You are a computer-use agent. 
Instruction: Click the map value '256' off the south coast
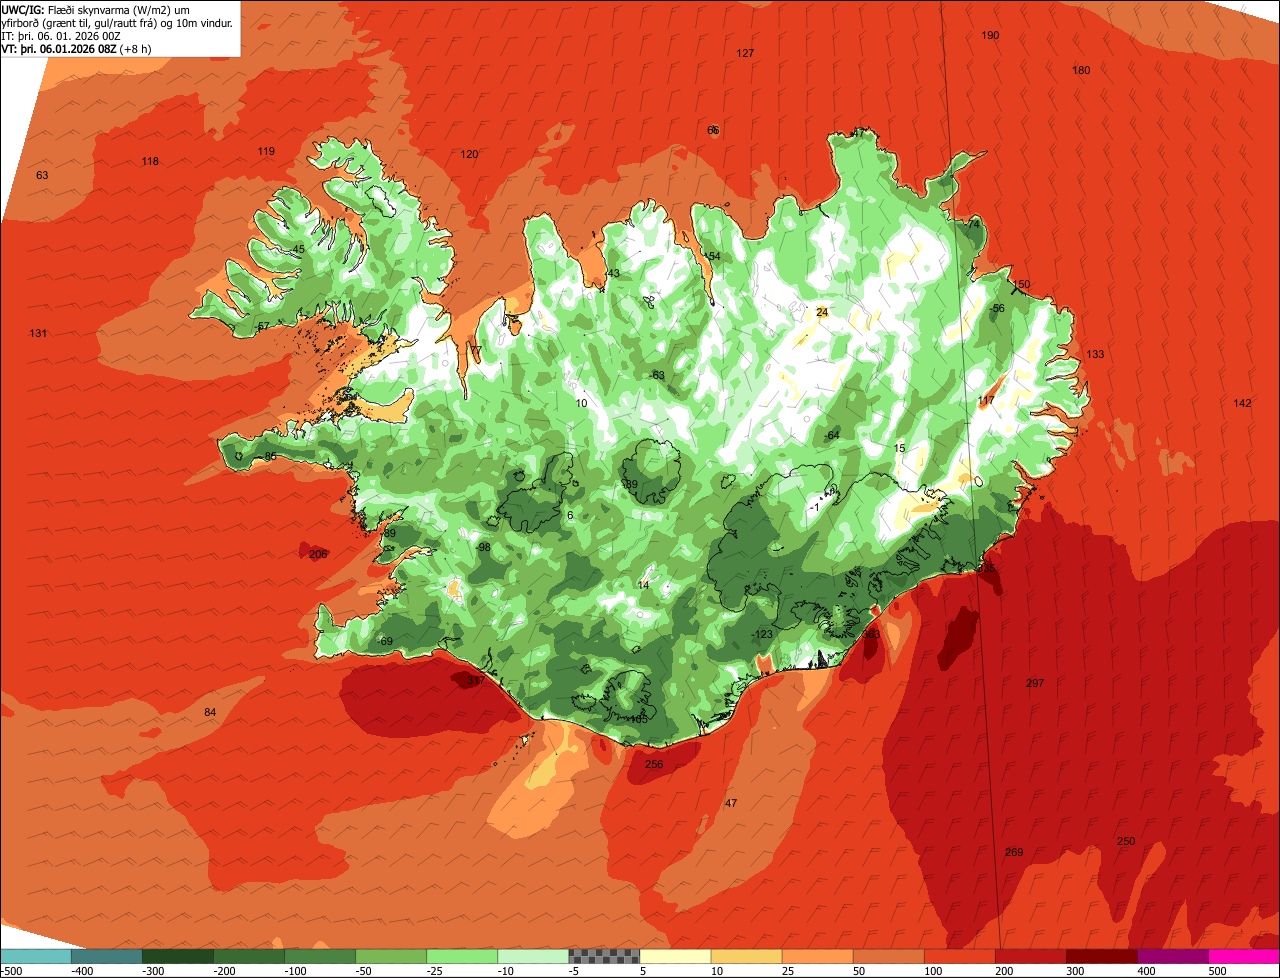(654, 764)
